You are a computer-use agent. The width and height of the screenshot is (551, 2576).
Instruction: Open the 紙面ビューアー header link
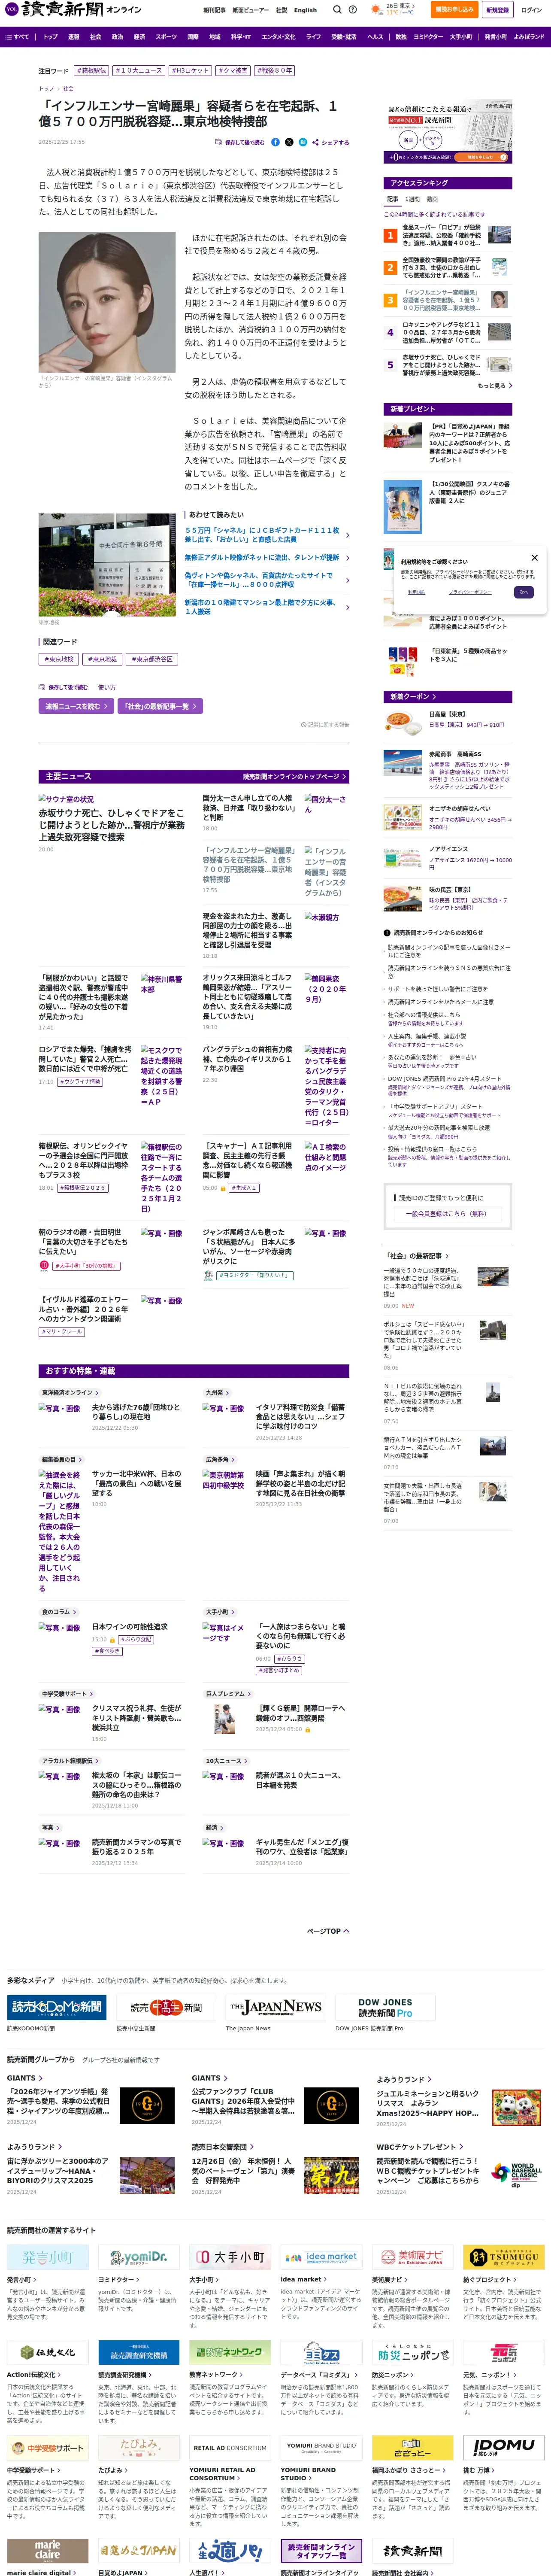click(x=250, y=10)
